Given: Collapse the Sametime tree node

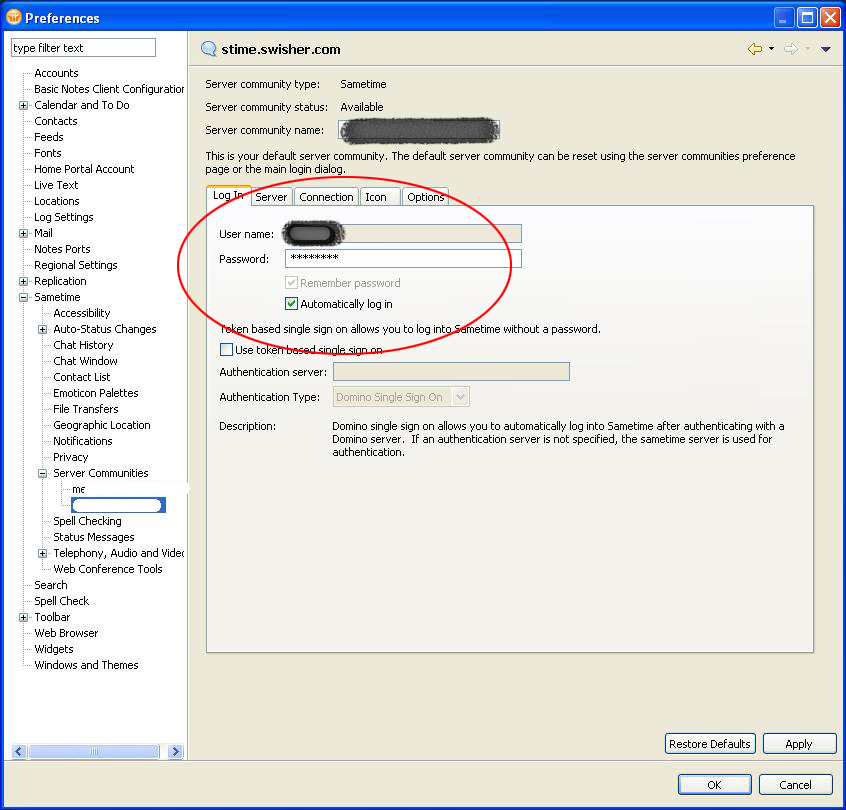Looking at the screenshot, I should click(23, 297).
